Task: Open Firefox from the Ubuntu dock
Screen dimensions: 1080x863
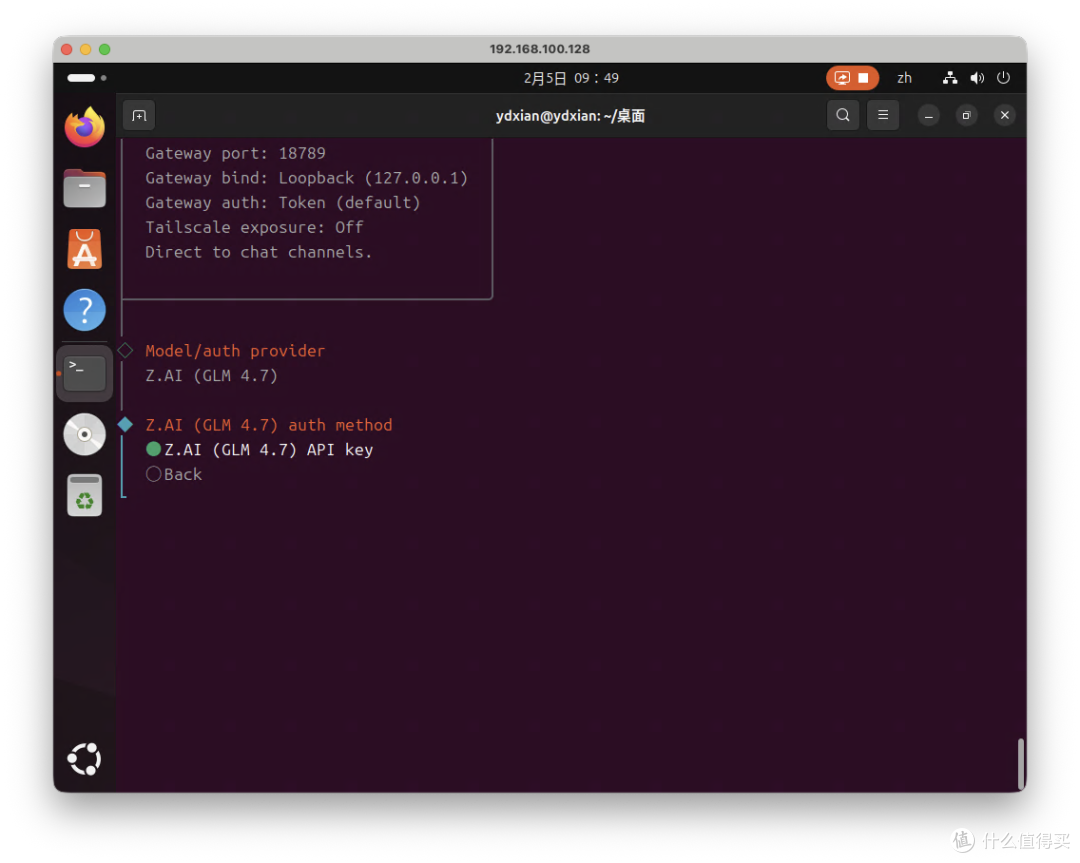Action: pyautogui.click(x=85, y=127)
